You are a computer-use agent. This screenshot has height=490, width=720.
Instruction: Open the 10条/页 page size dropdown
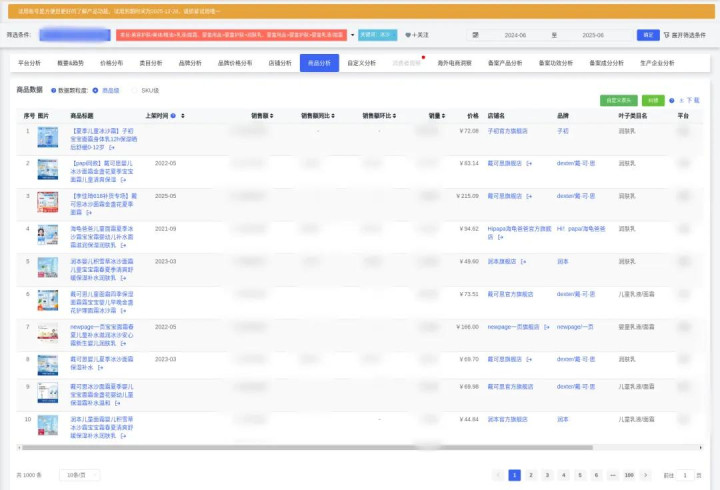coord(79,475)
